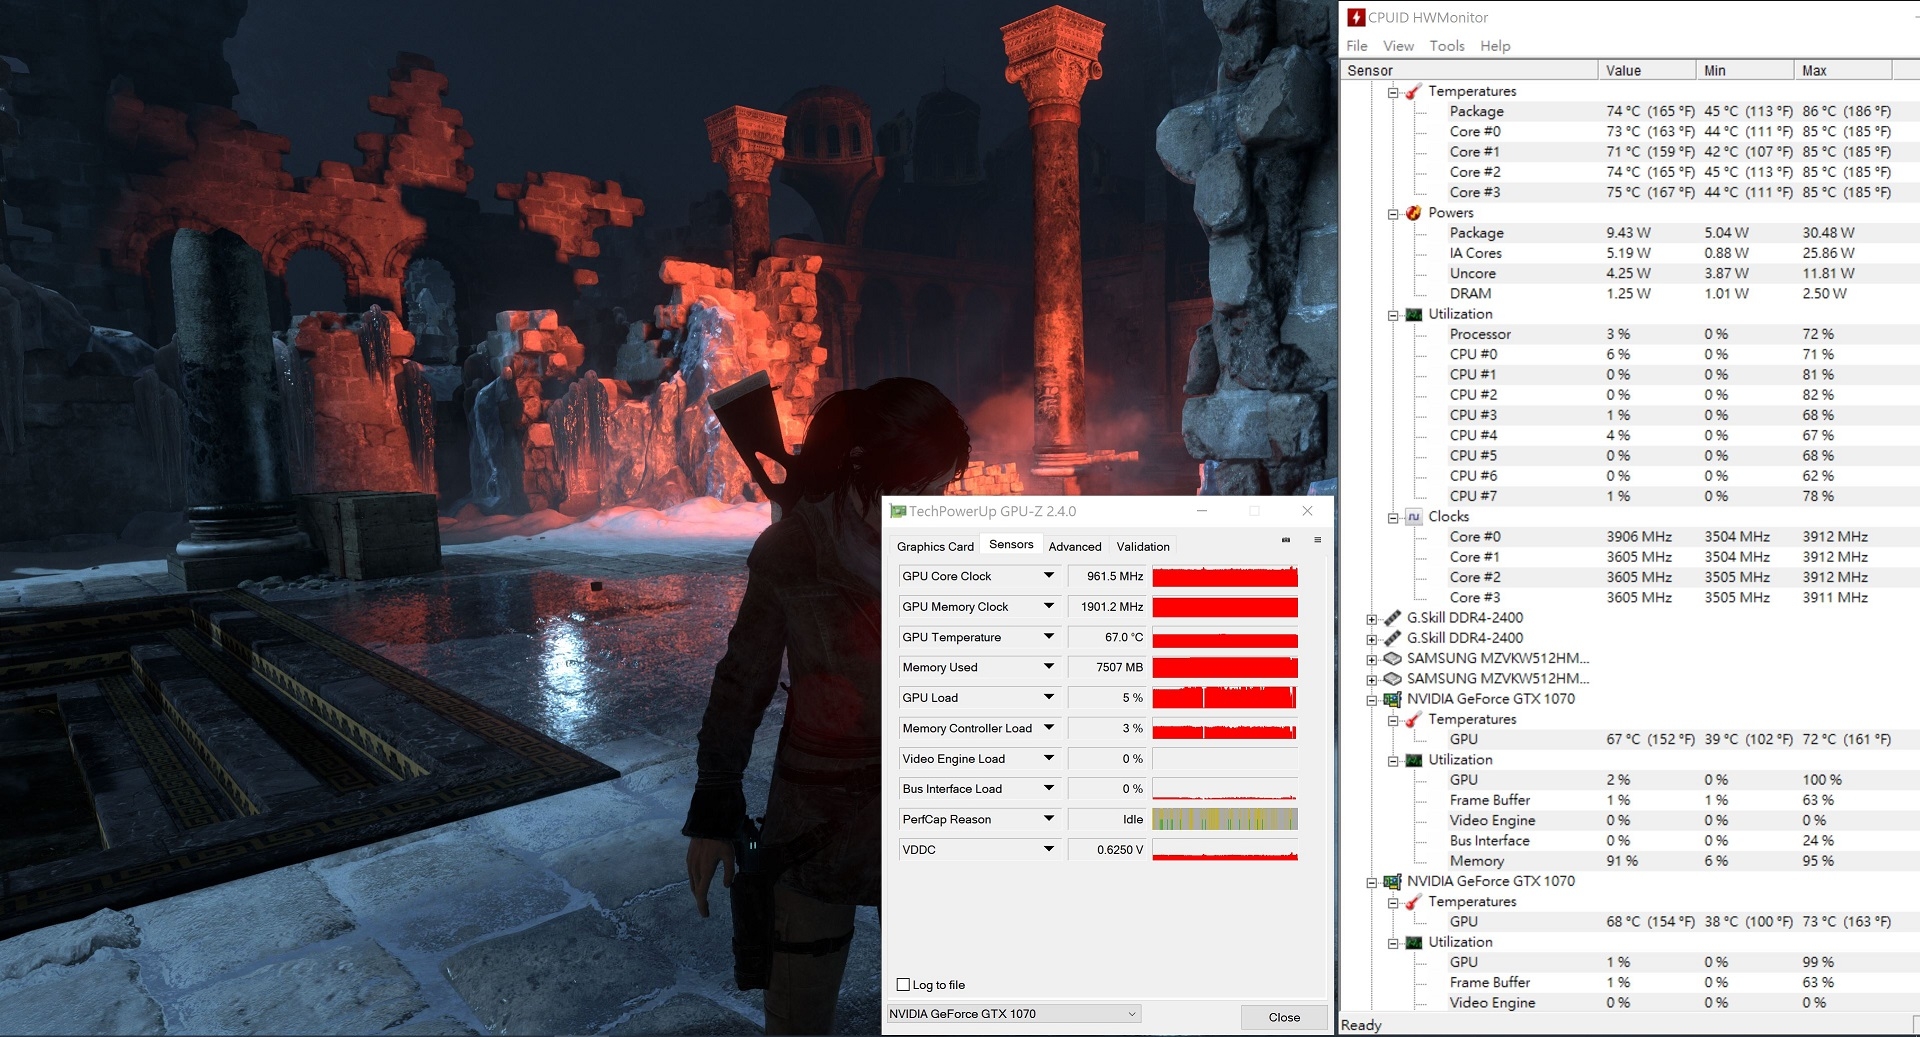
Task: Expand the first SAMSUNG MZVKW512HM node
Action: pyautogui.click(x=1372, y=660)
